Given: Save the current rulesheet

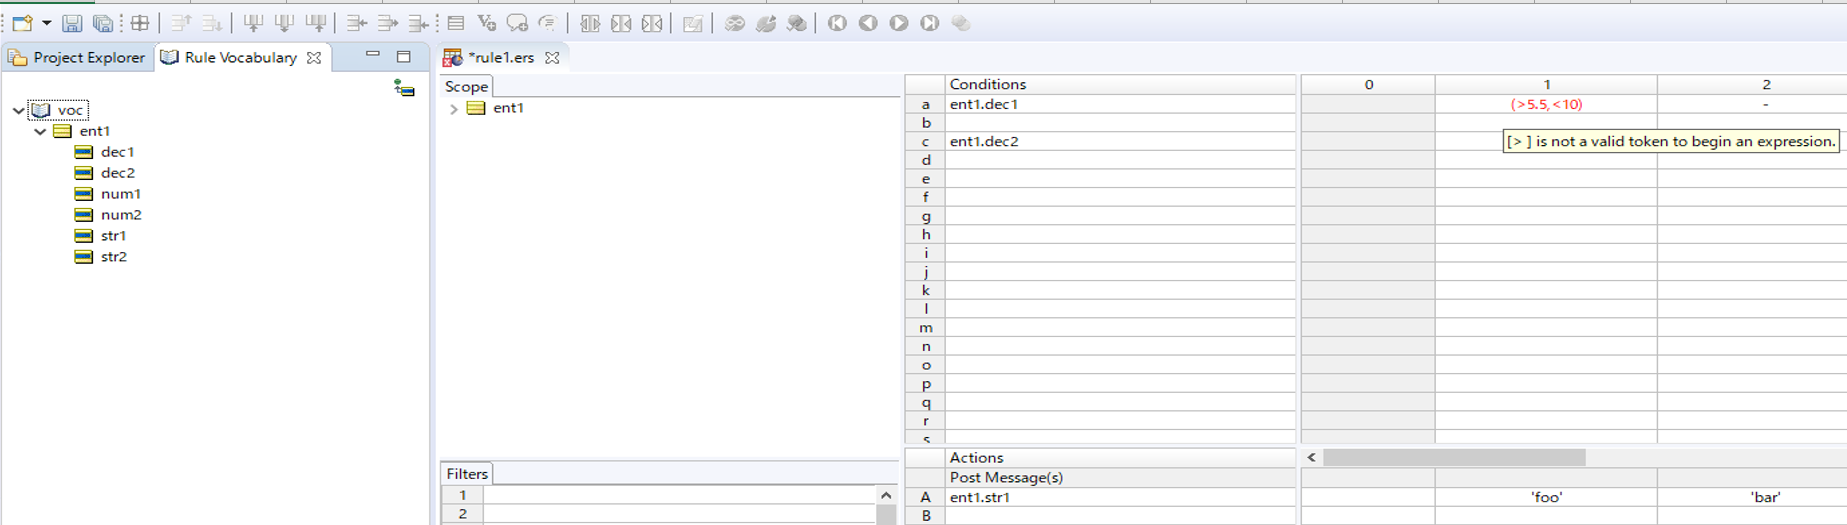Looking at the screenshot, I should tap(72, 23).
